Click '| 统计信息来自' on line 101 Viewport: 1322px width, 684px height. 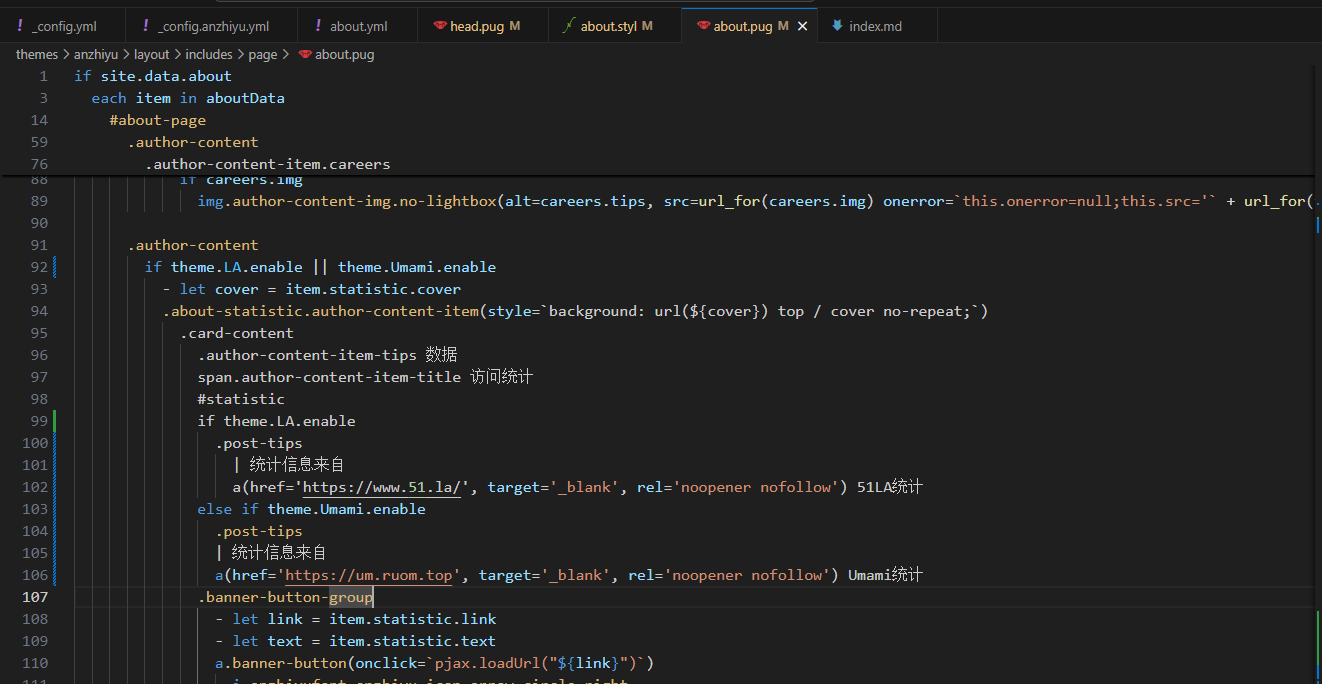tap(288, 465)
